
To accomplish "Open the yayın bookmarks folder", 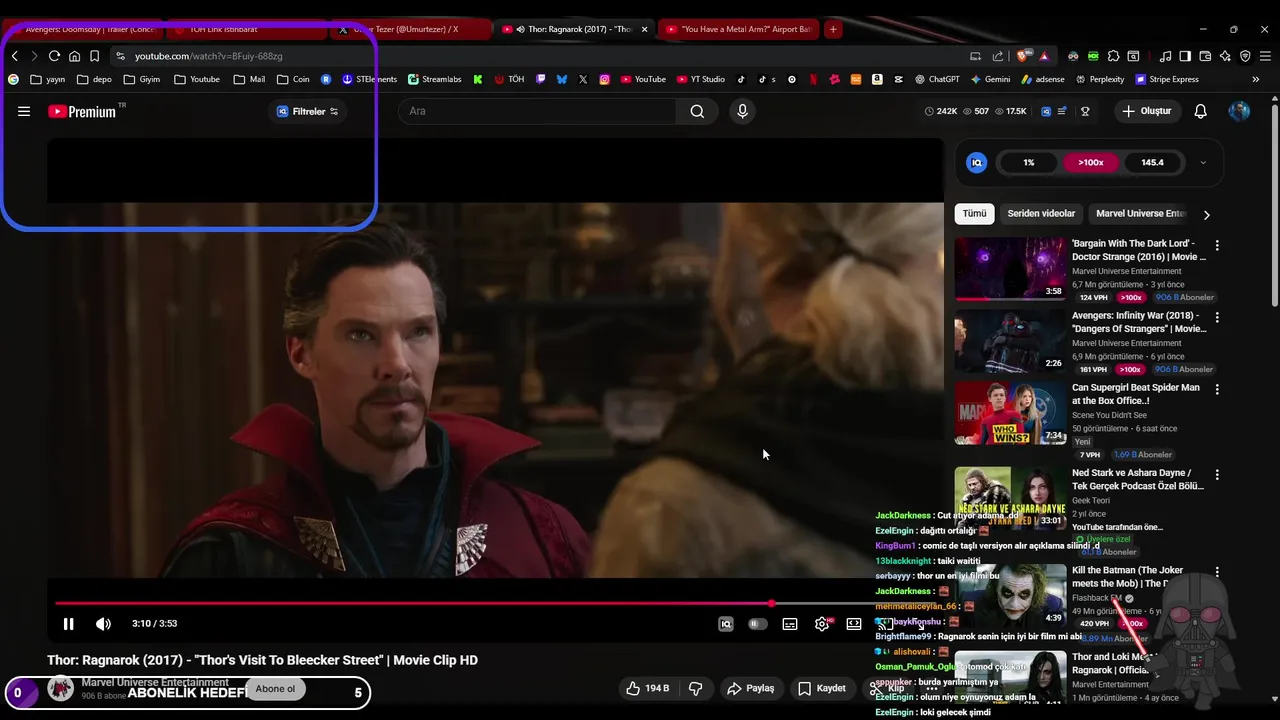I will [x=47, y=79].
